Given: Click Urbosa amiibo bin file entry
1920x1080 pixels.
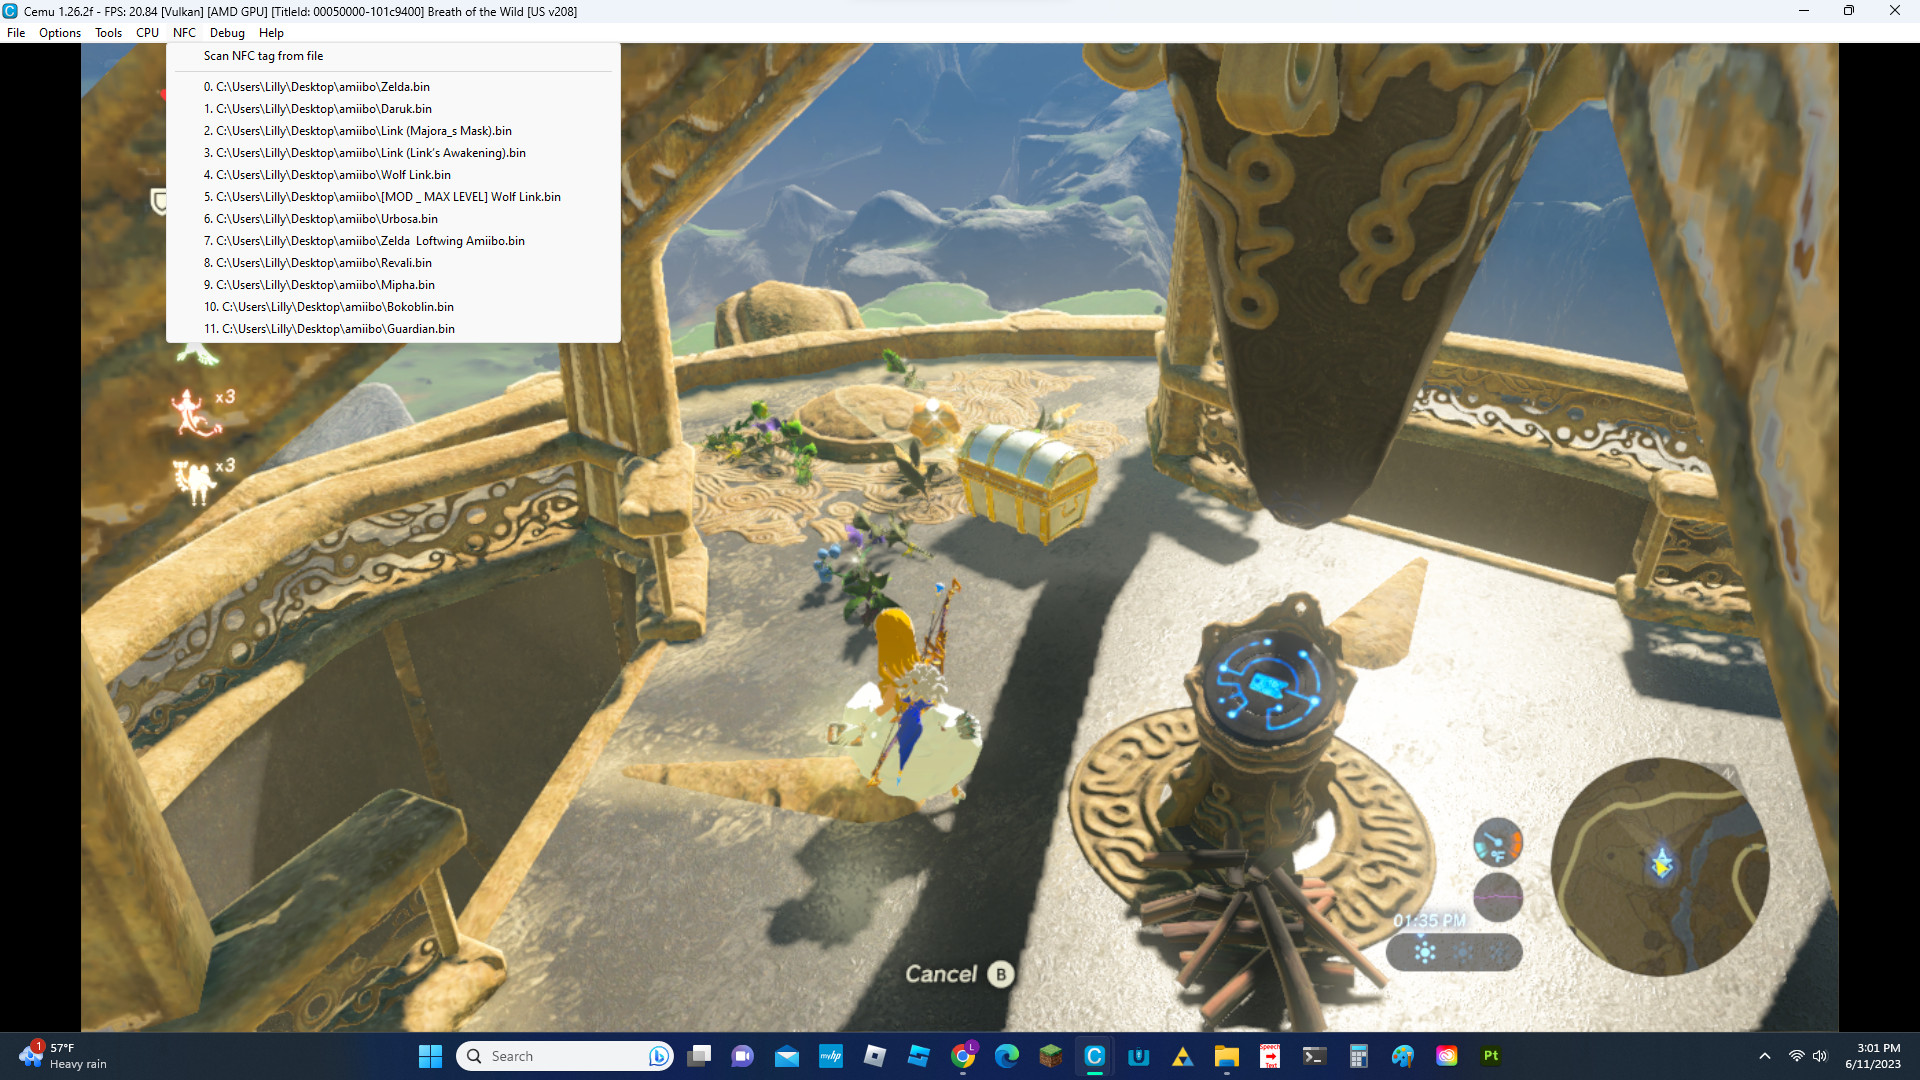Looking at the screenshot, I should coord(327,218).
